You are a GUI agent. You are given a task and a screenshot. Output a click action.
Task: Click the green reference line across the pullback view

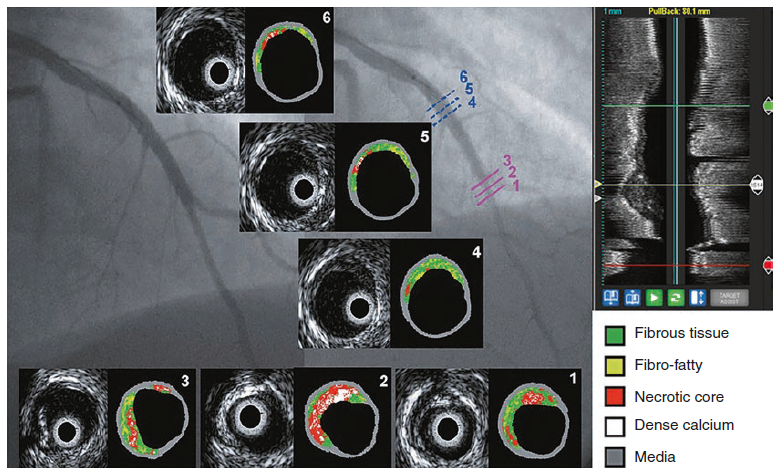click(676, 106)
